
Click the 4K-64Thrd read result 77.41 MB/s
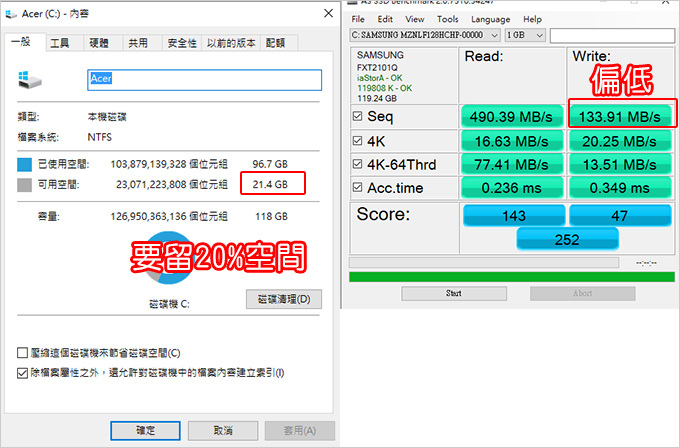coord(512,165)
